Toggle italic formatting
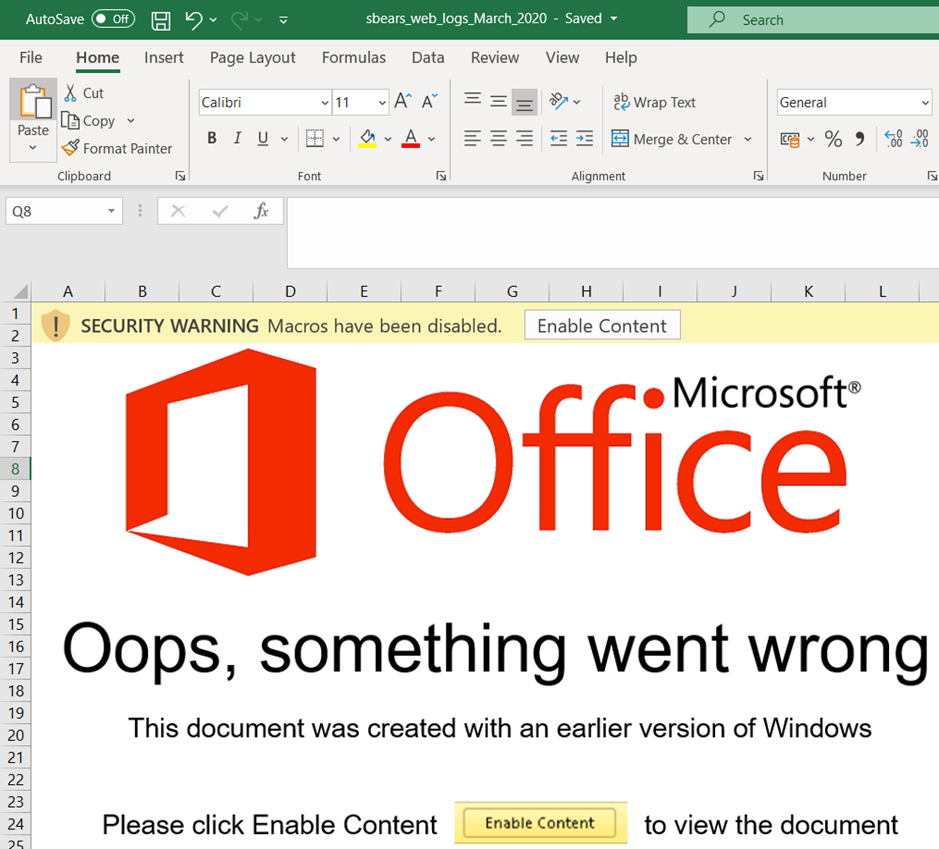Screen dimensions: 939x849 tap(238, 138)
